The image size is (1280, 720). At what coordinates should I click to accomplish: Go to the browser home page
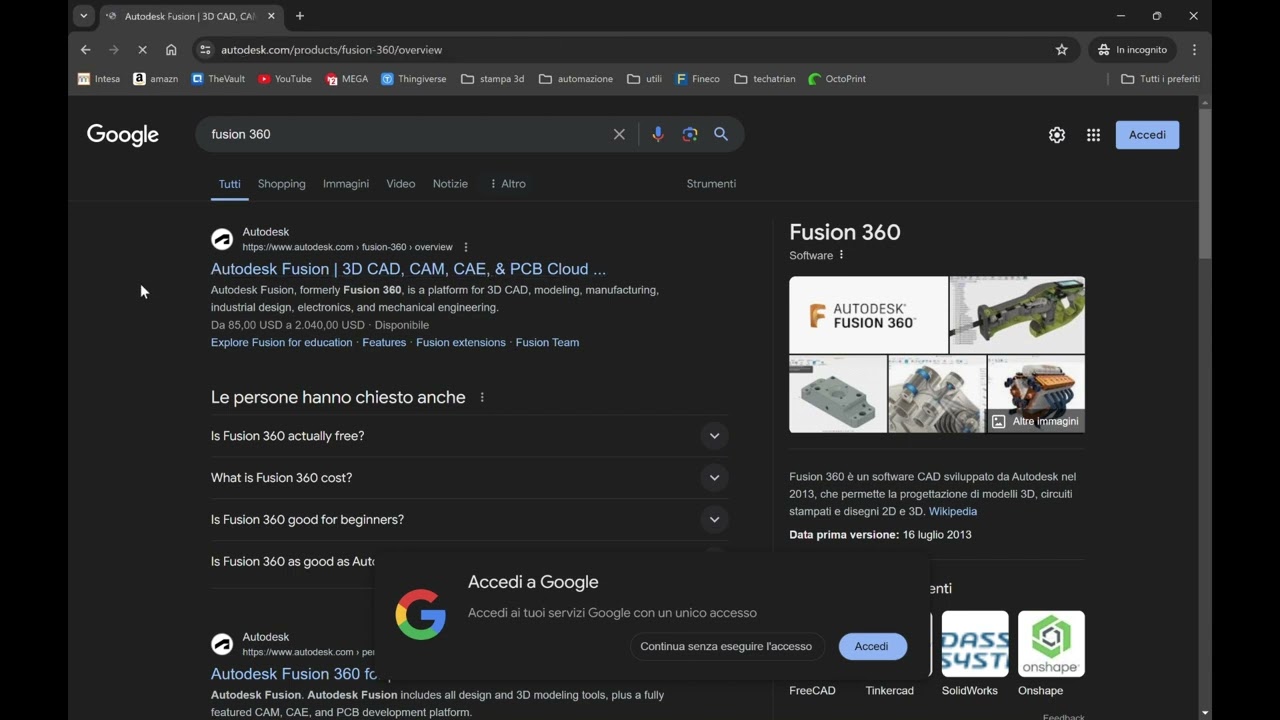click(x=171, y=50)
